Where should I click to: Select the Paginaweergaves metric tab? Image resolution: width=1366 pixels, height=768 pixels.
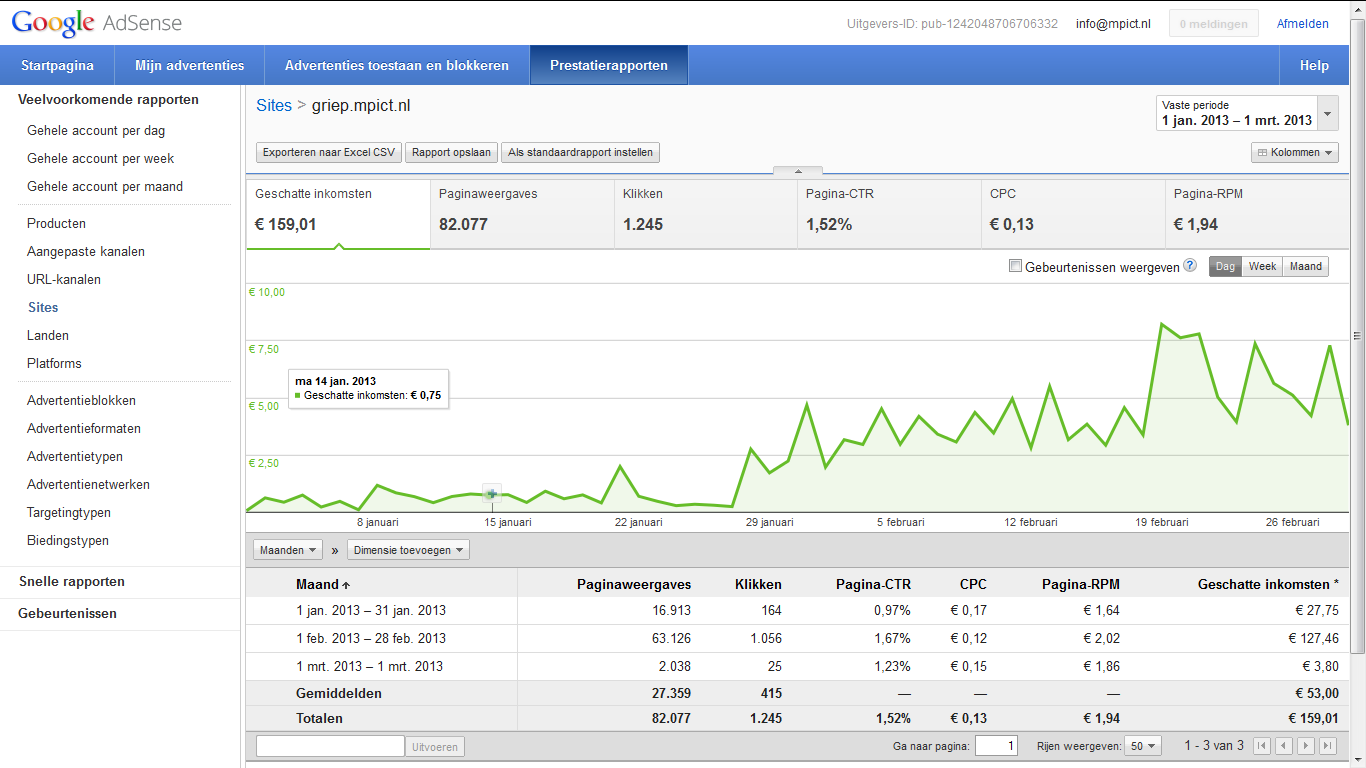coord(522,213)
